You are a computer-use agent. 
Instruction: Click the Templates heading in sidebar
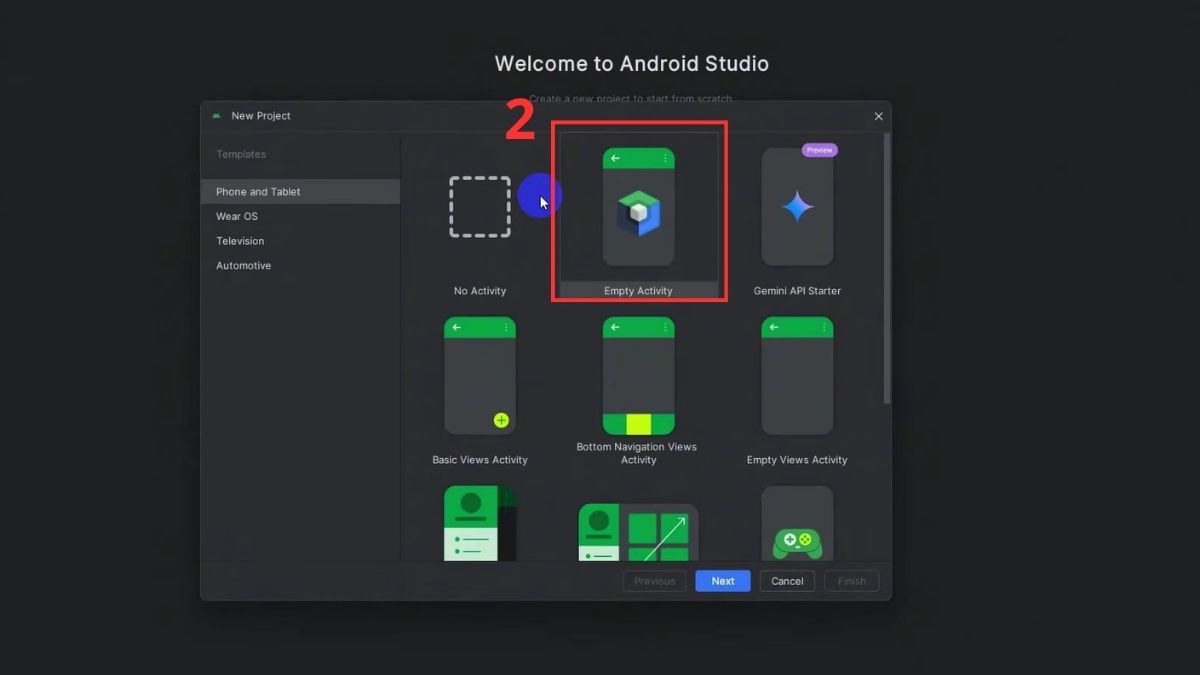pos(241,154)
